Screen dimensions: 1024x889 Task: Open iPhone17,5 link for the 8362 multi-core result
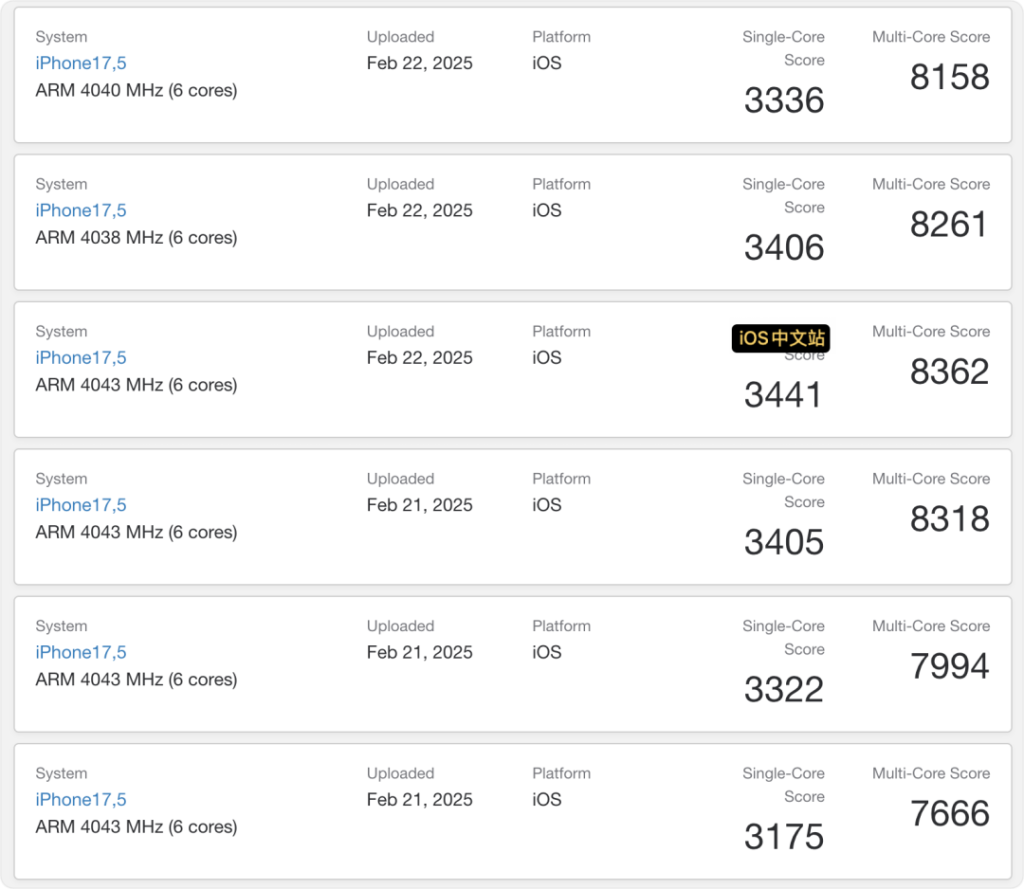pos(81,357)
